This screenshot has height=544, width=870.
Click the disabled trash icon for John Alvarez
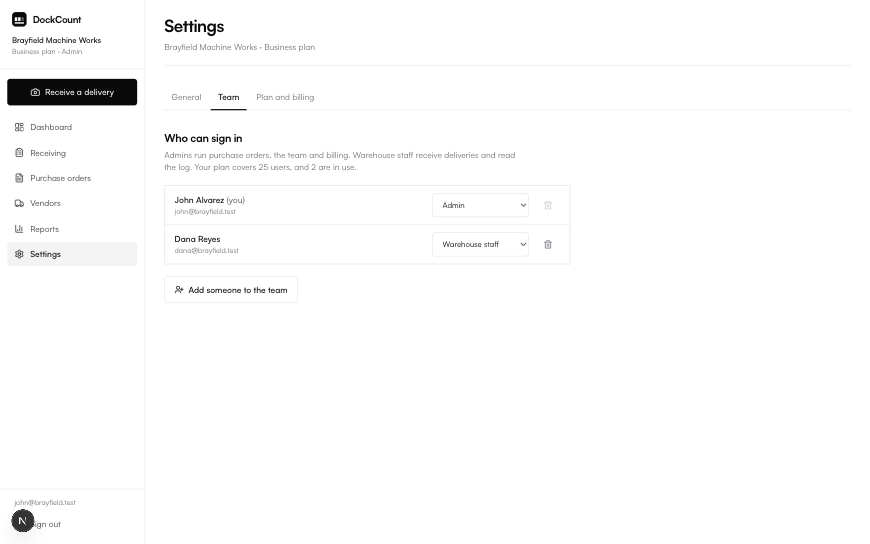coord(548,205)
